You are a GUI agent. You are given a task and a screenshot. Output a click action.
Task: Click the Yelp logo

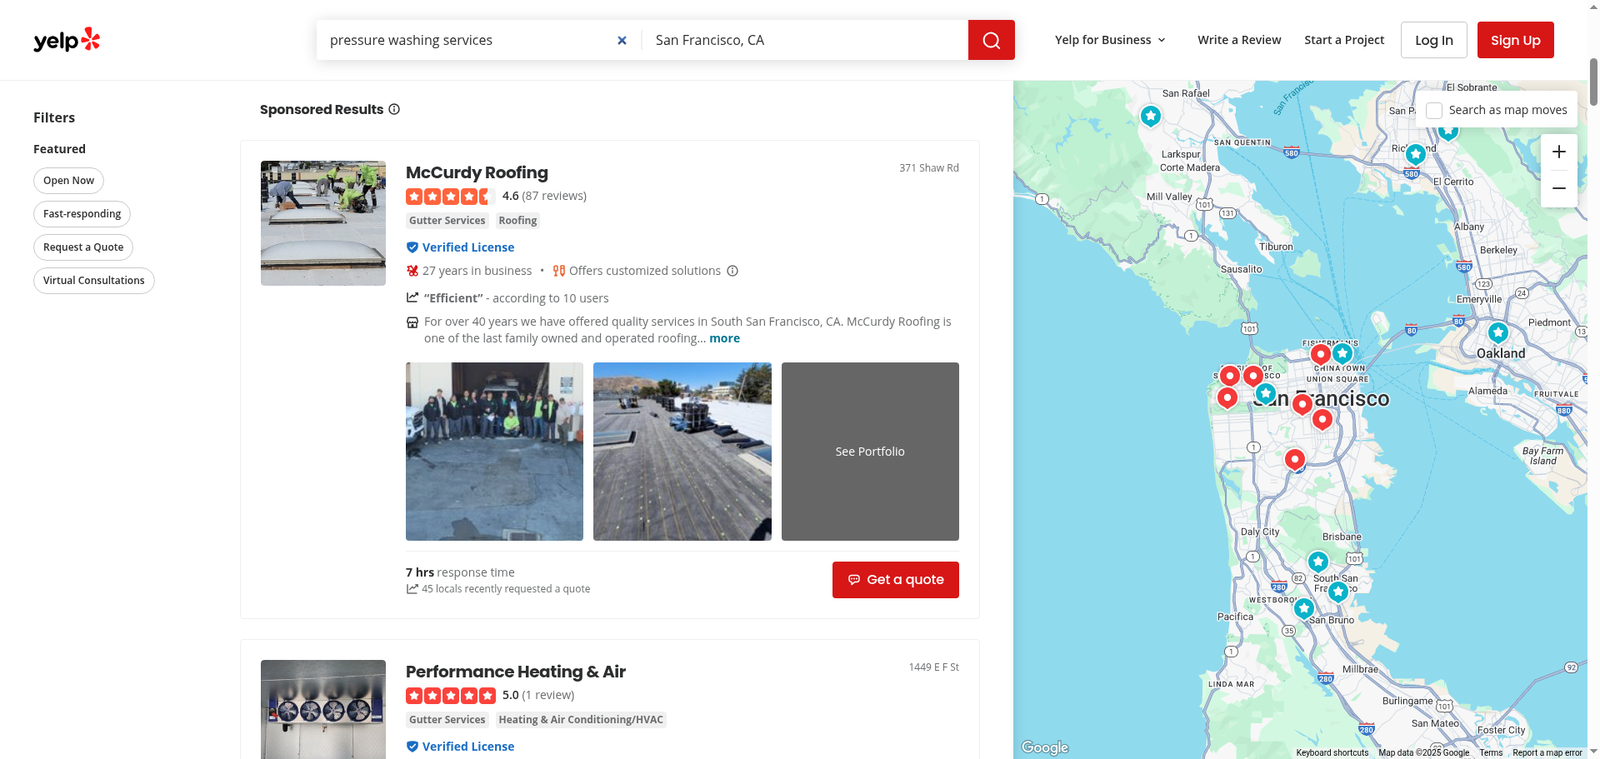[67, 40]
